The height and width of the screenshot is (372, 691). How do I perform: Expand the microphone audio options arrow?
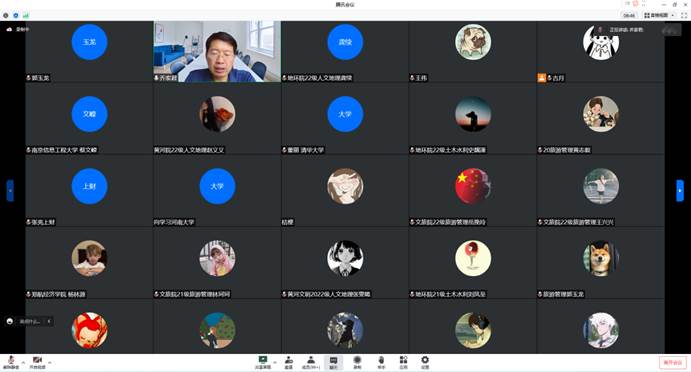coord(23,362)
